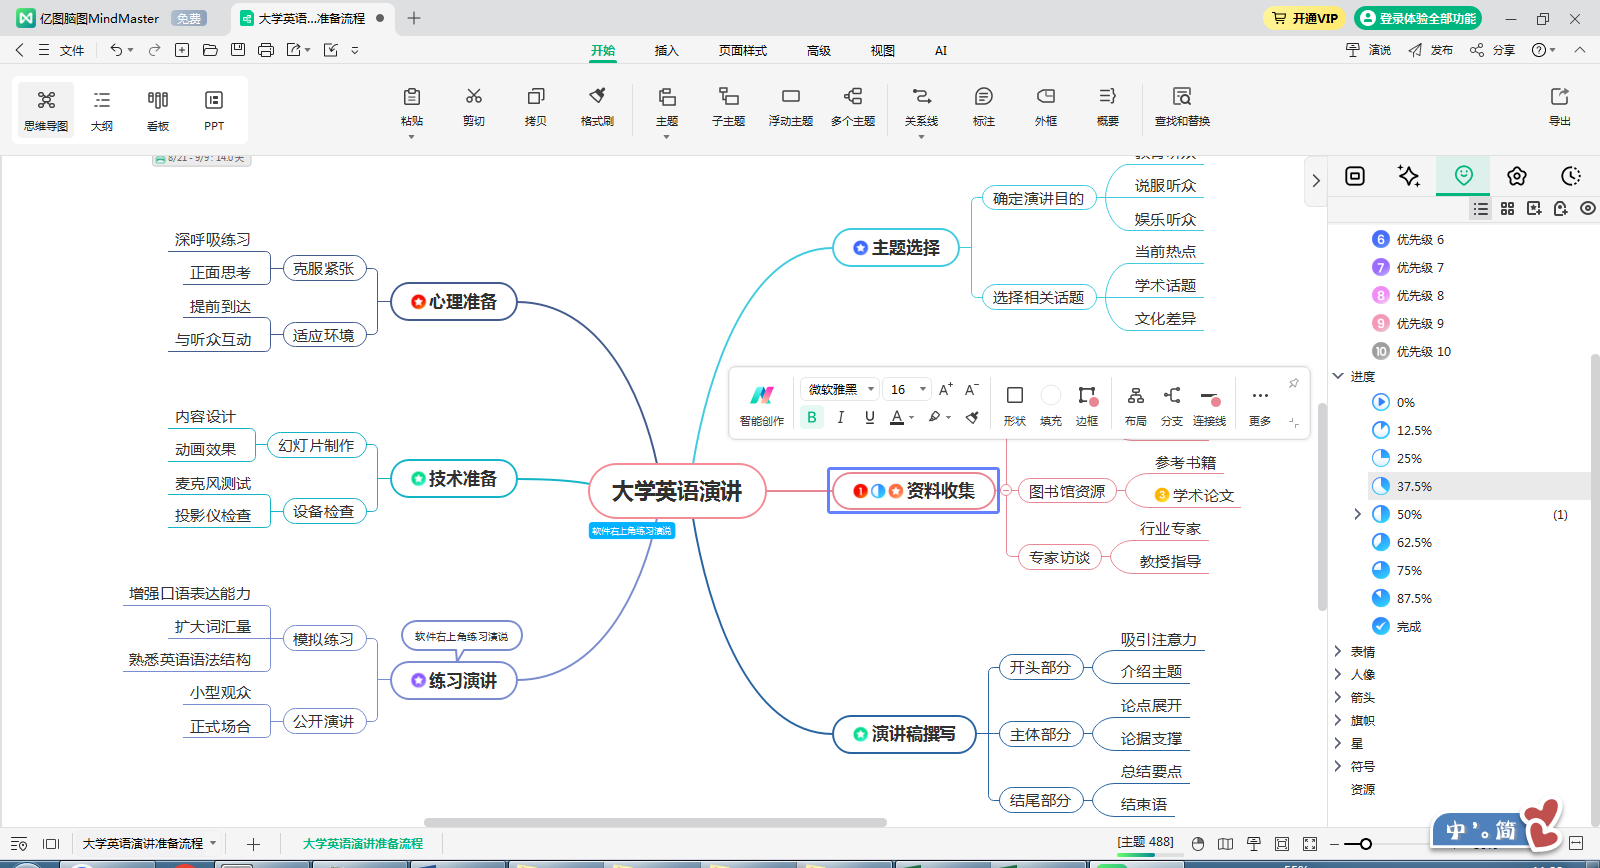Open AI smart creation (智能创作) in floating toolbar
The height and width of the screenshot is (868, 1600).
pos(762,405)
